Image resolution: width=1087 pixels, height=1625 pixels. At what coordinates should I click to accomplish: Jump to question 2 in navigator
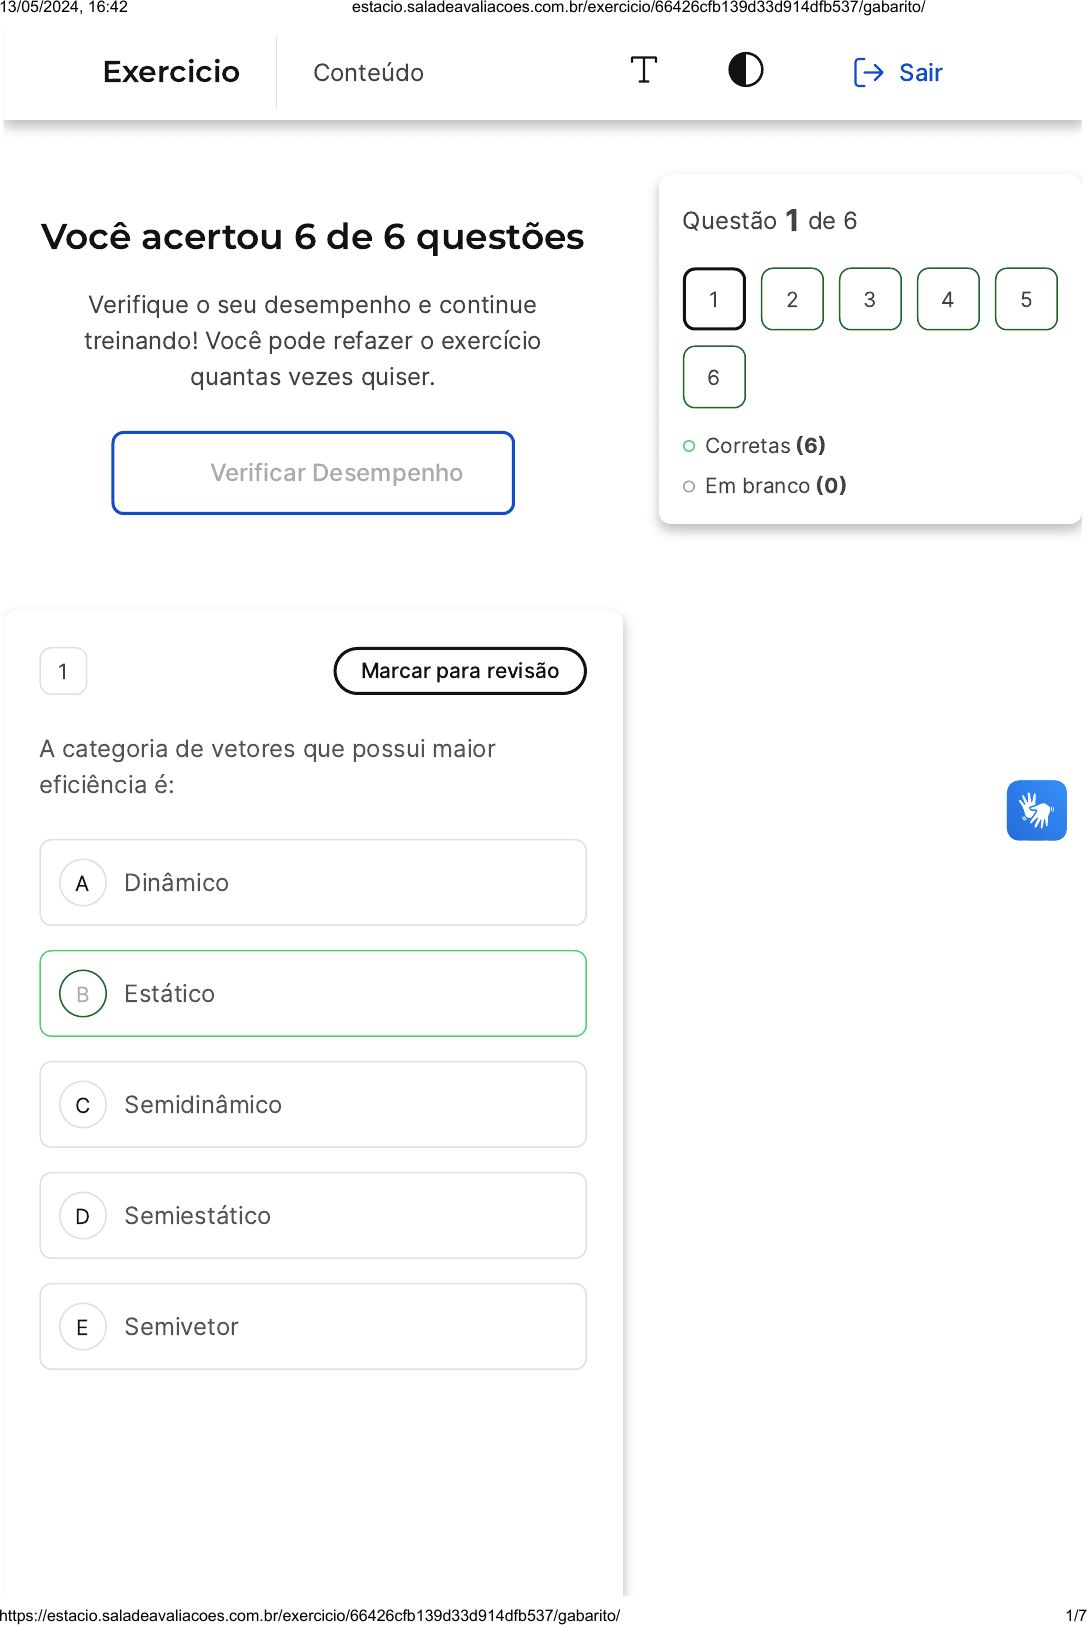coord(792,299)
